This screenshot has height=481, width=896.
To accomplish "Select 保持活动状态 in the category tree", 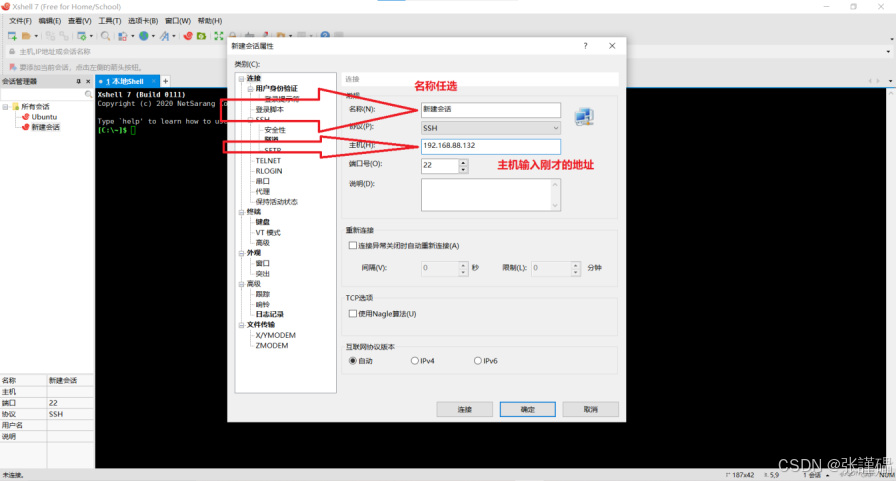I will pos(277,202).
